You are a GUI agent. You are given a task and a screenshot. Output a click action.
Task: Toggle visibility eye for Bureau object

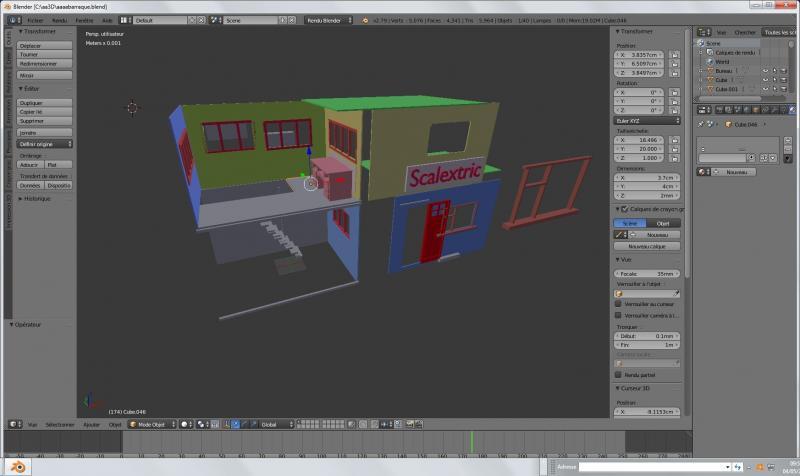tap(765, 71)
